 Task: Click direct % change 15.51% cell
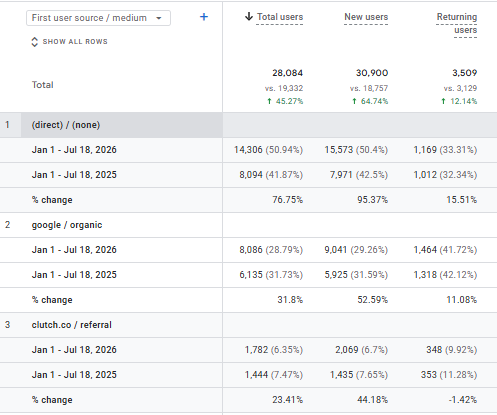[462, 200]
